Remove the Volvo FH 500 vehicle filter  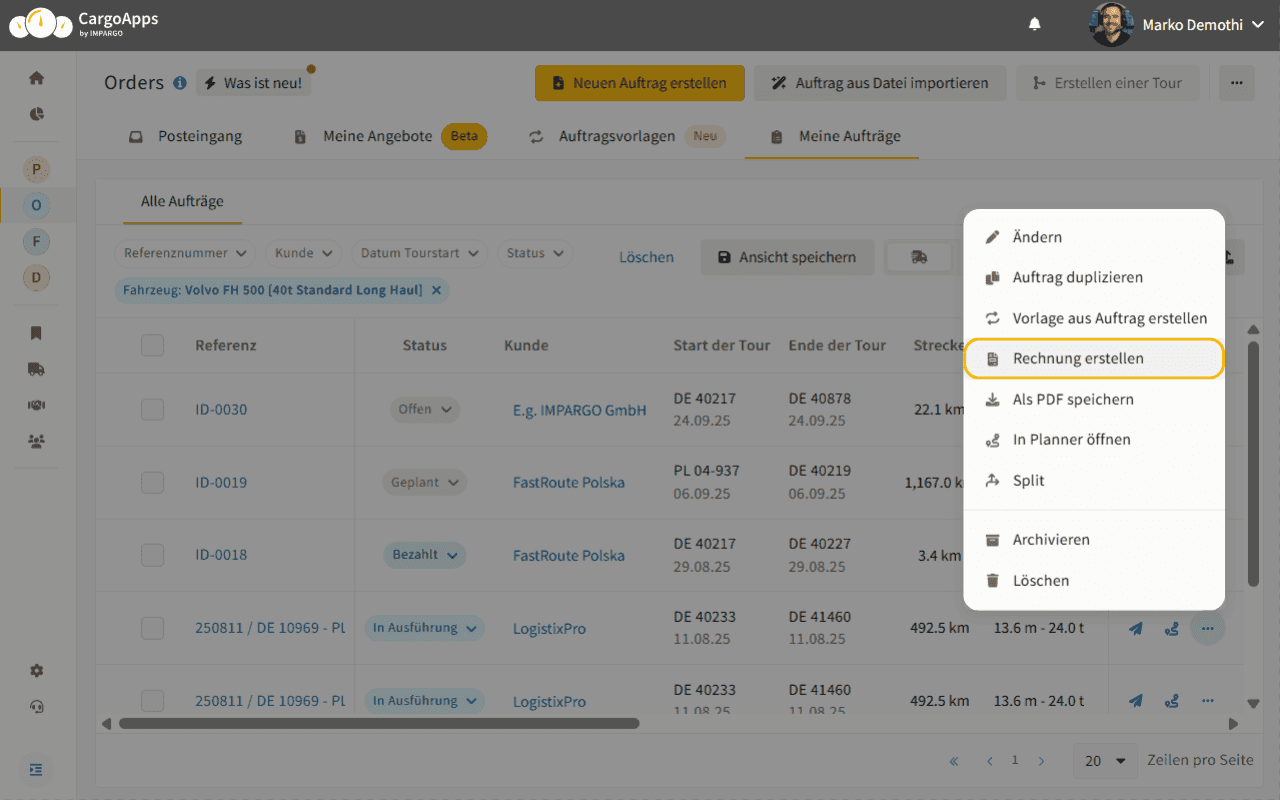click(x=435, y=289)
